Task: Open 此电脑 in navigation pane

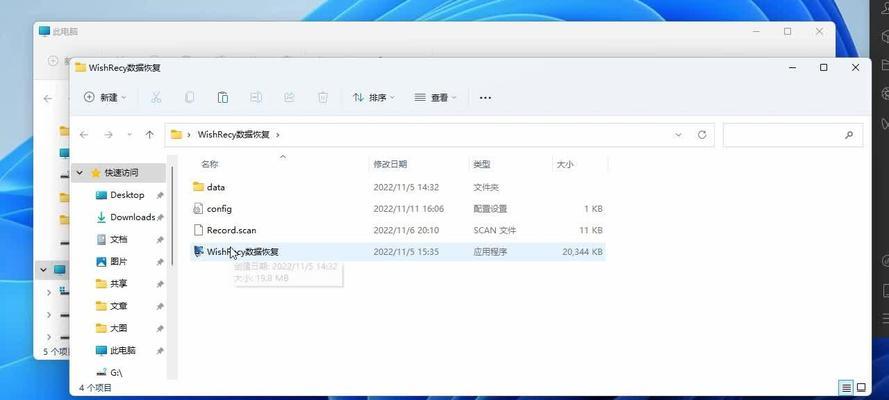Action: point(123,350)
